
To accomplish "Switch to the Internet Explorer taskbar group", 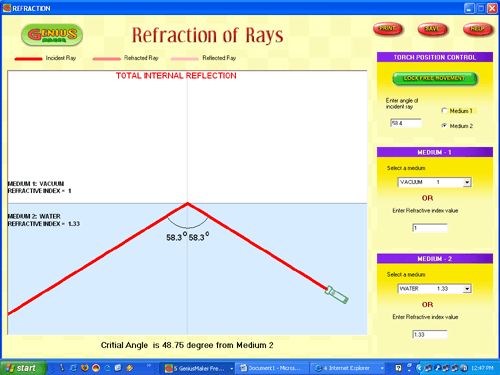I will (347, 368).
